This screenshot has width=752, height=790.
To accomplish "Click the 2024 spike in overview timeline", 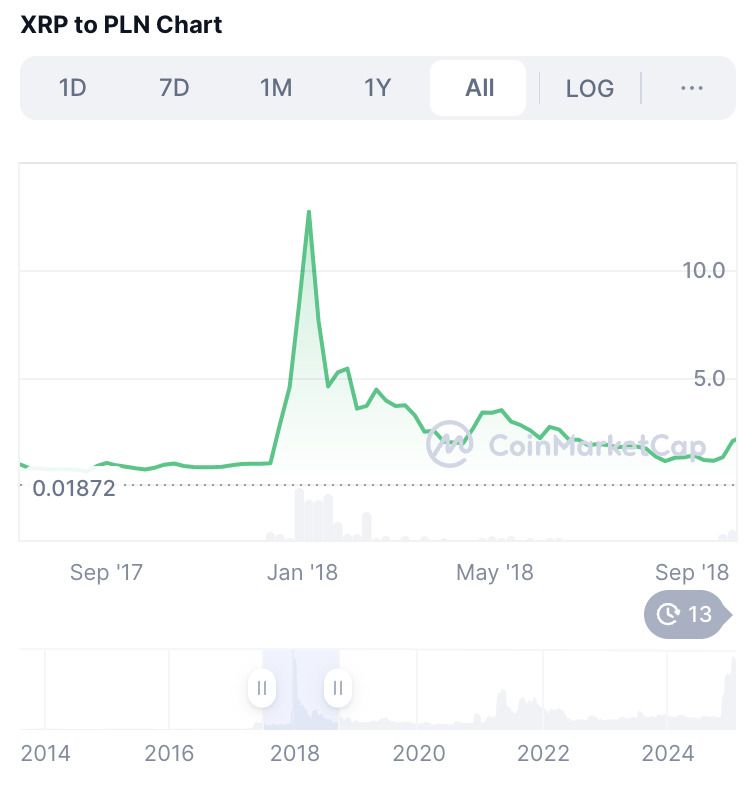I will click(729, 693).
